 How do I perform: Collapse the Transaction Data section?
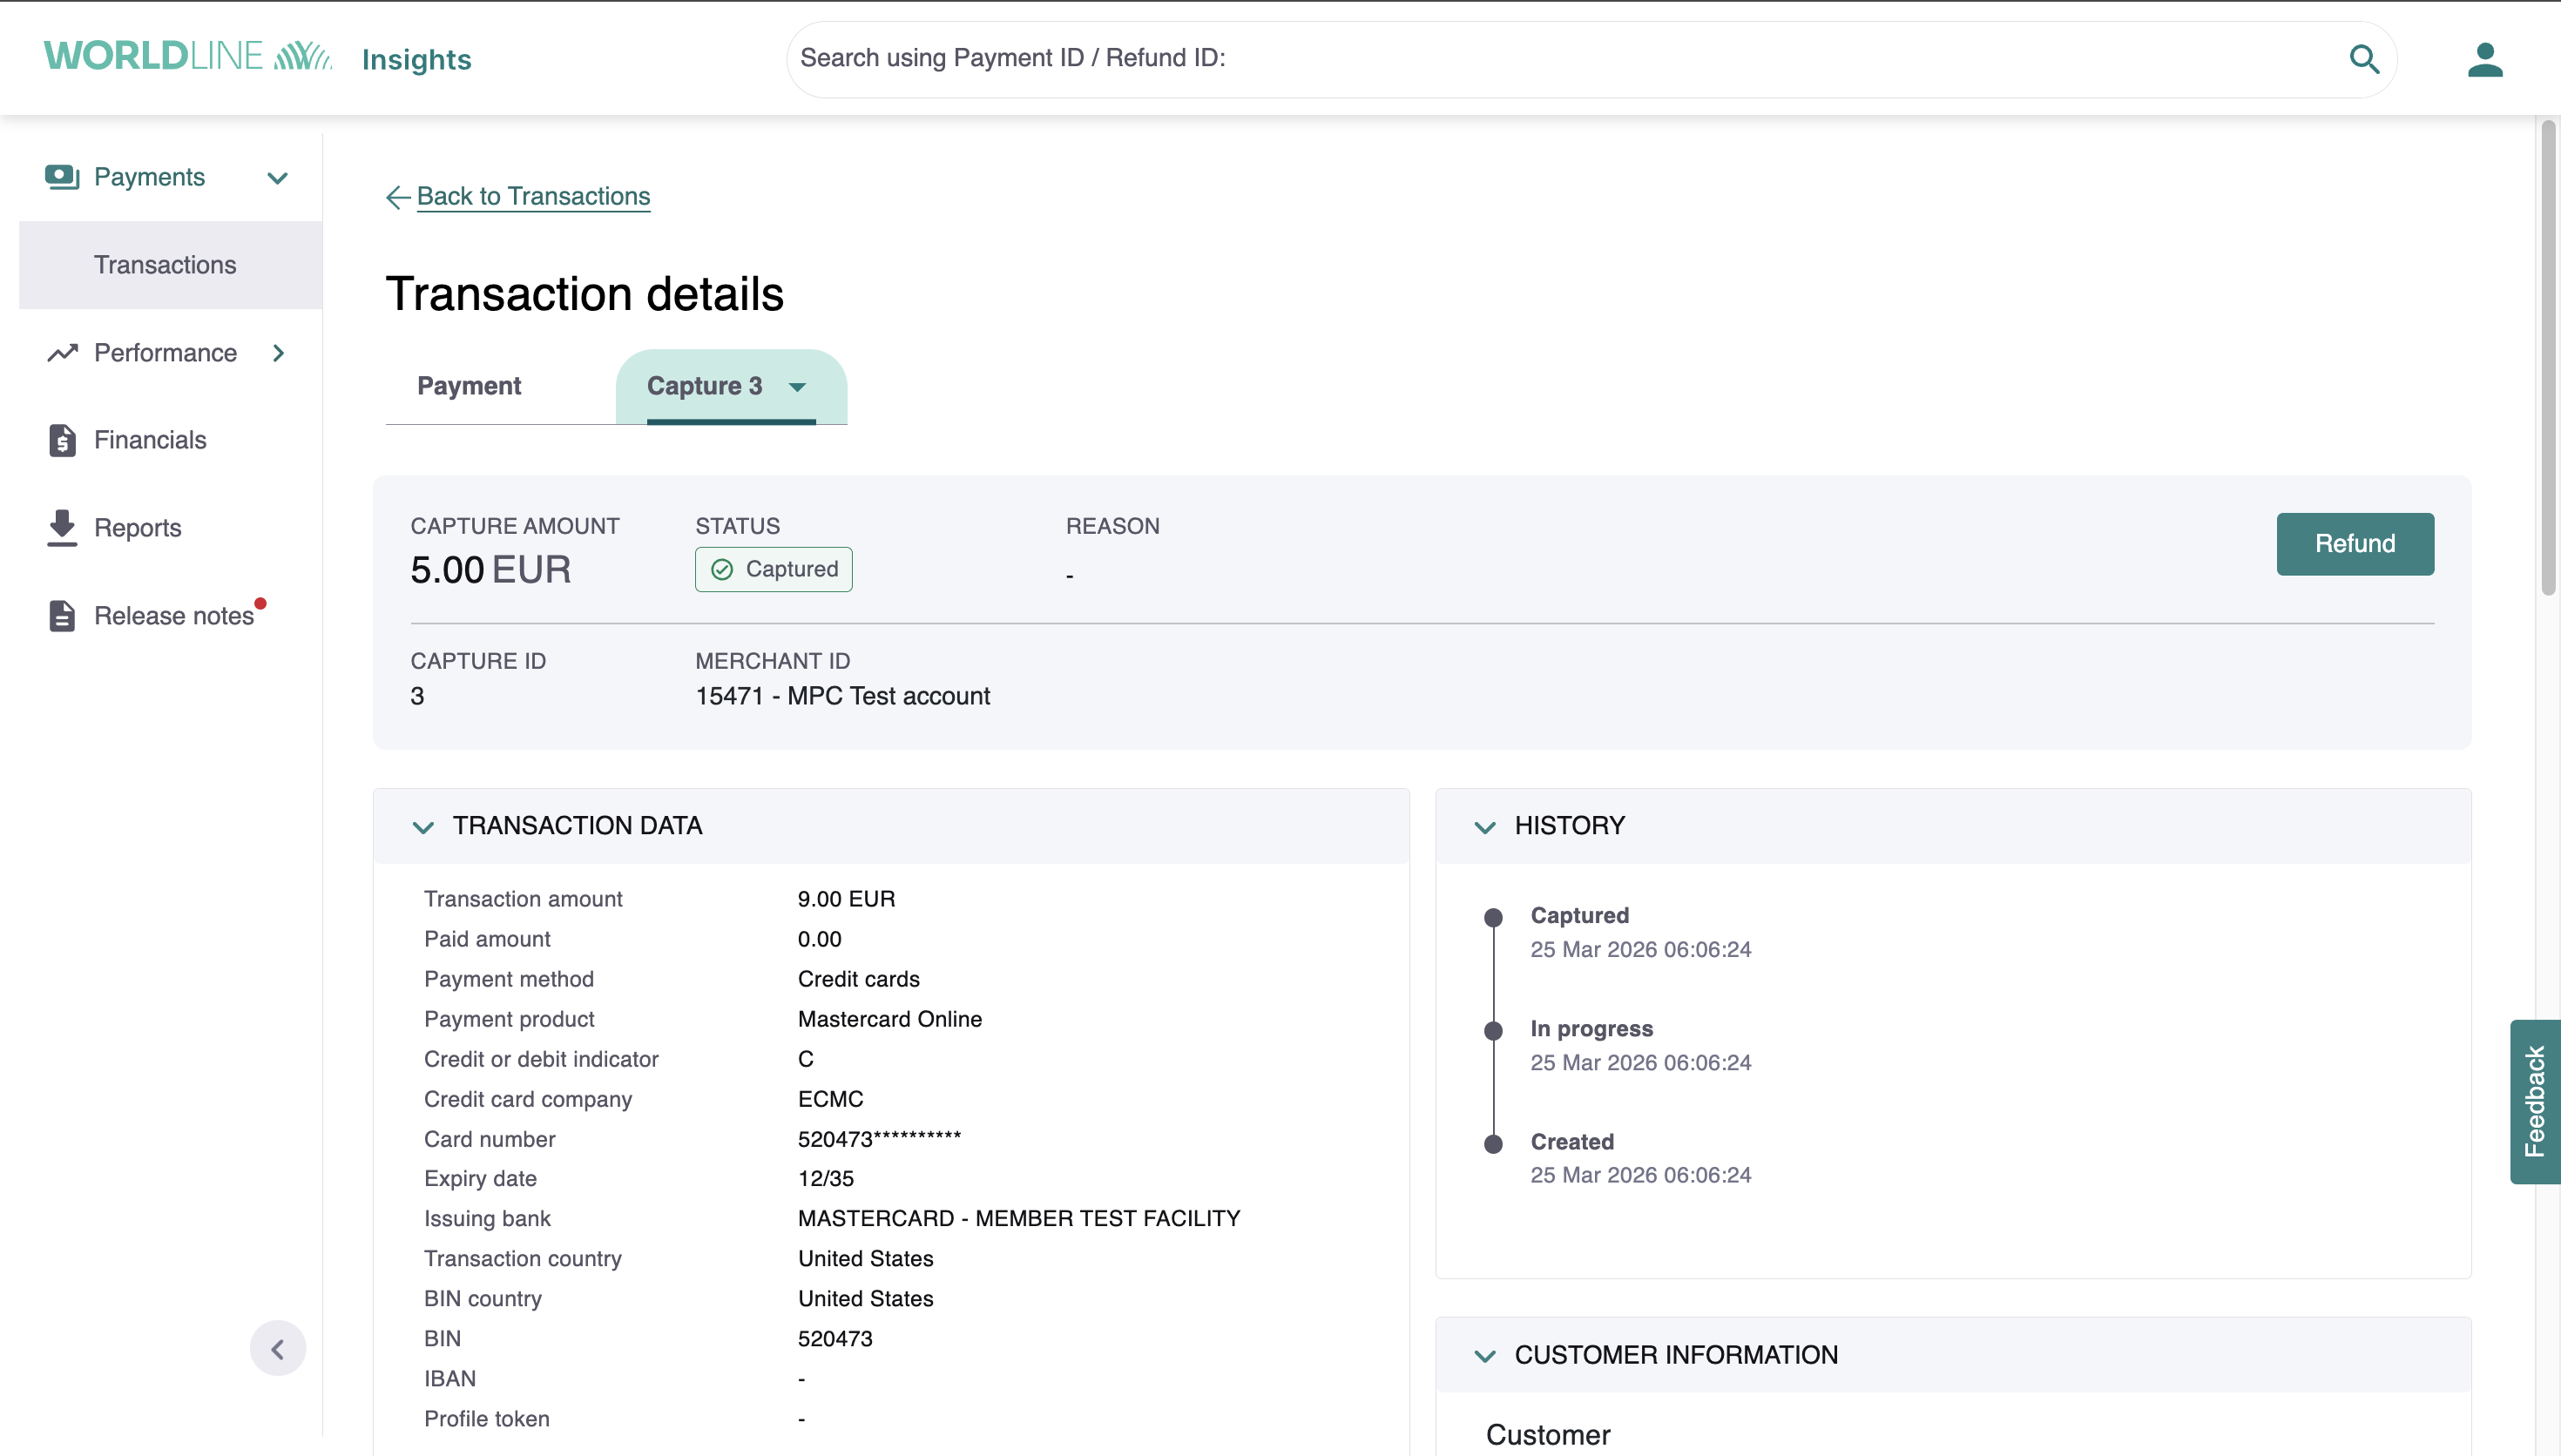(423, 828)
